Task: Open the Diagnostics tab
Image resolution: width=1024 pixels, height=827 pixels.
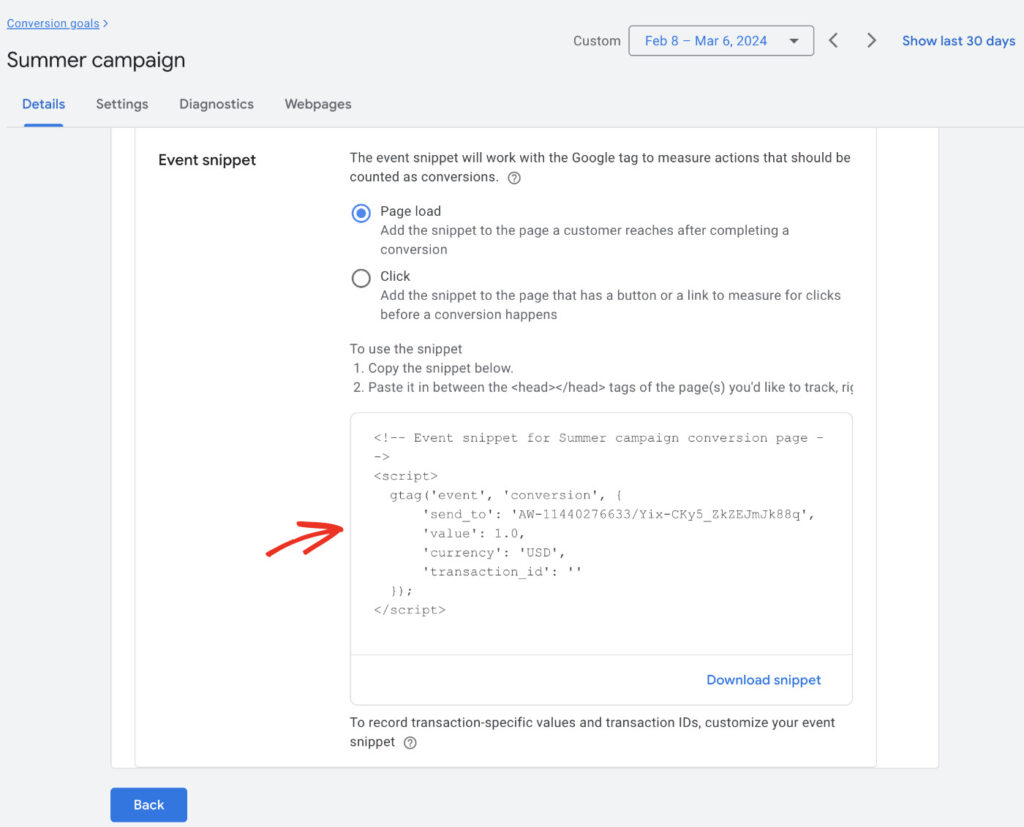Action: (x=216, y=104)
